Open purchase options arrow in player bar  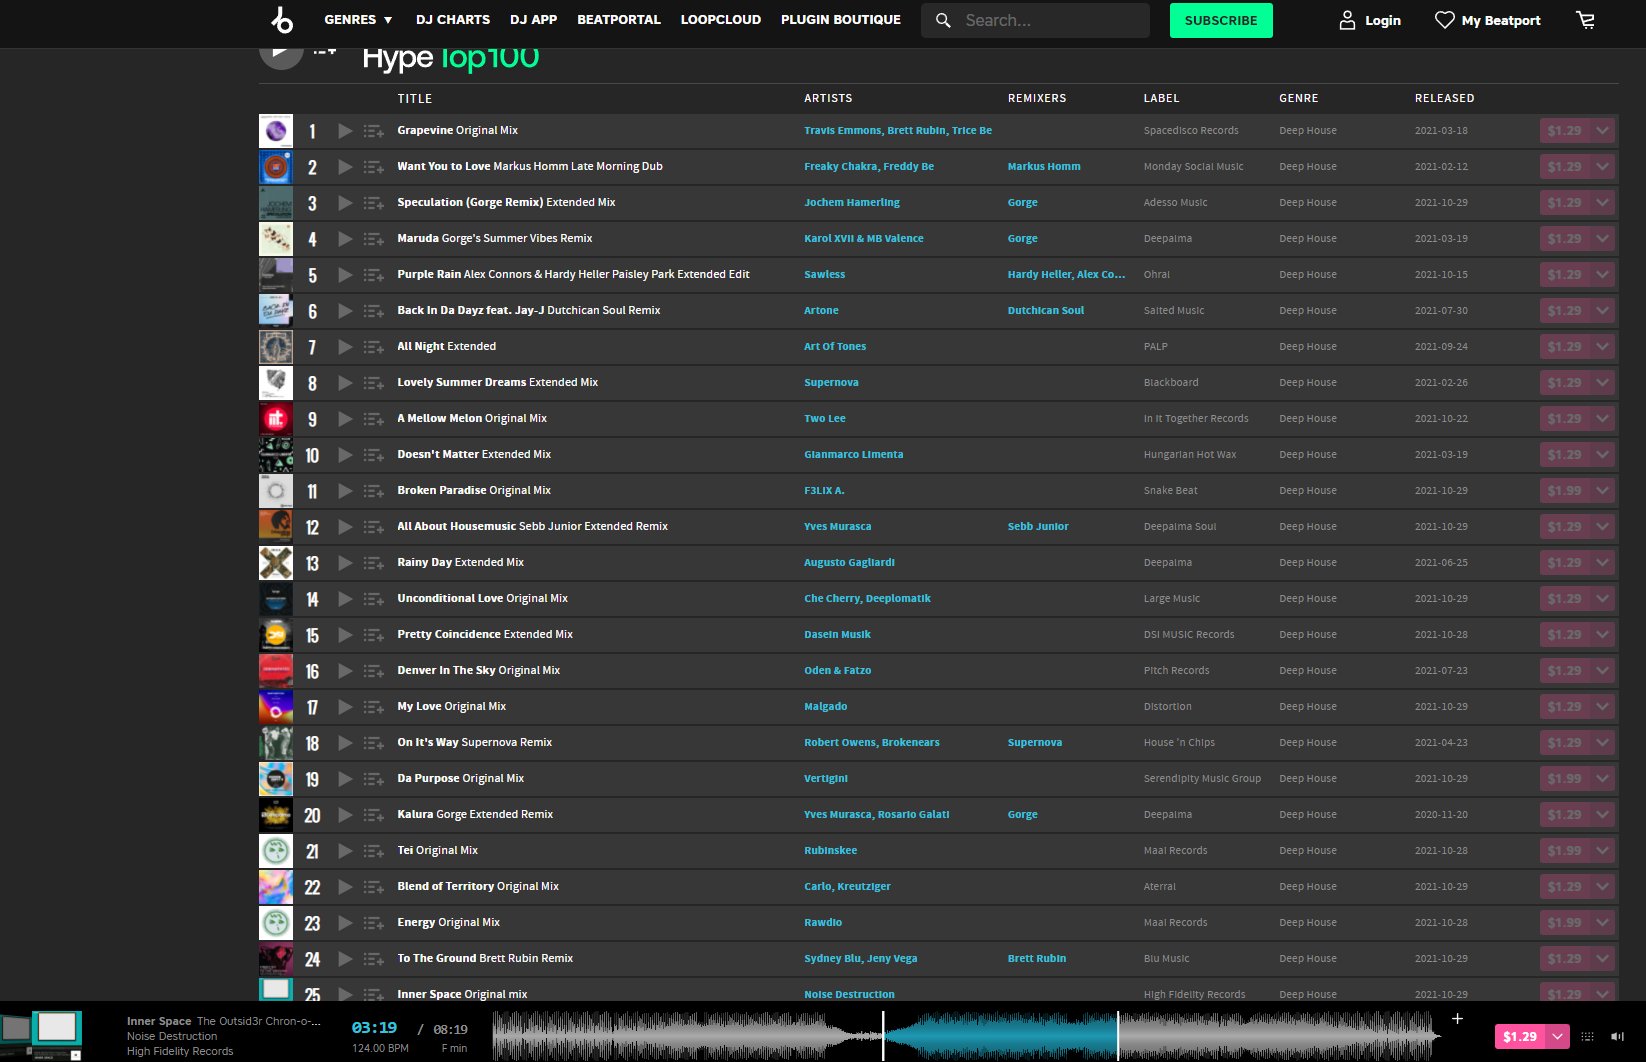coord(1558,1037)
